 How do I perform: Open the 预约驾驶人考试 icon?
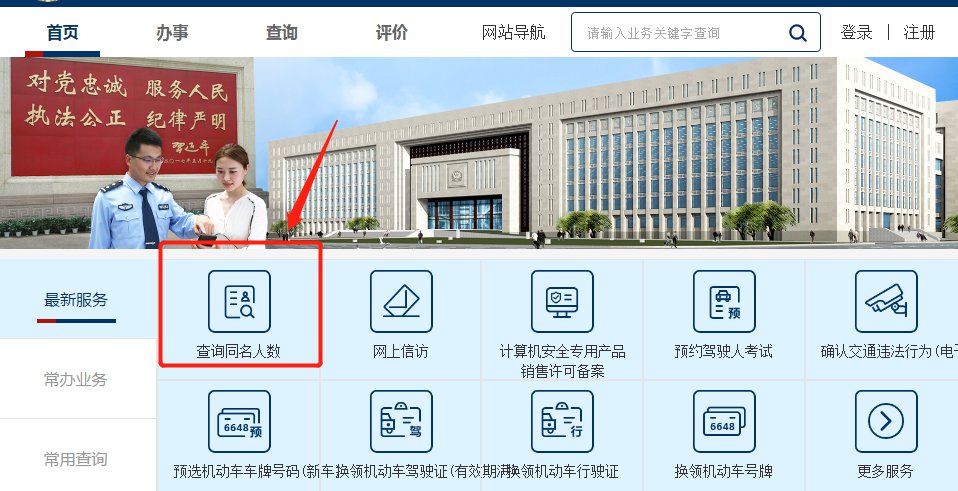coord(724,302)
